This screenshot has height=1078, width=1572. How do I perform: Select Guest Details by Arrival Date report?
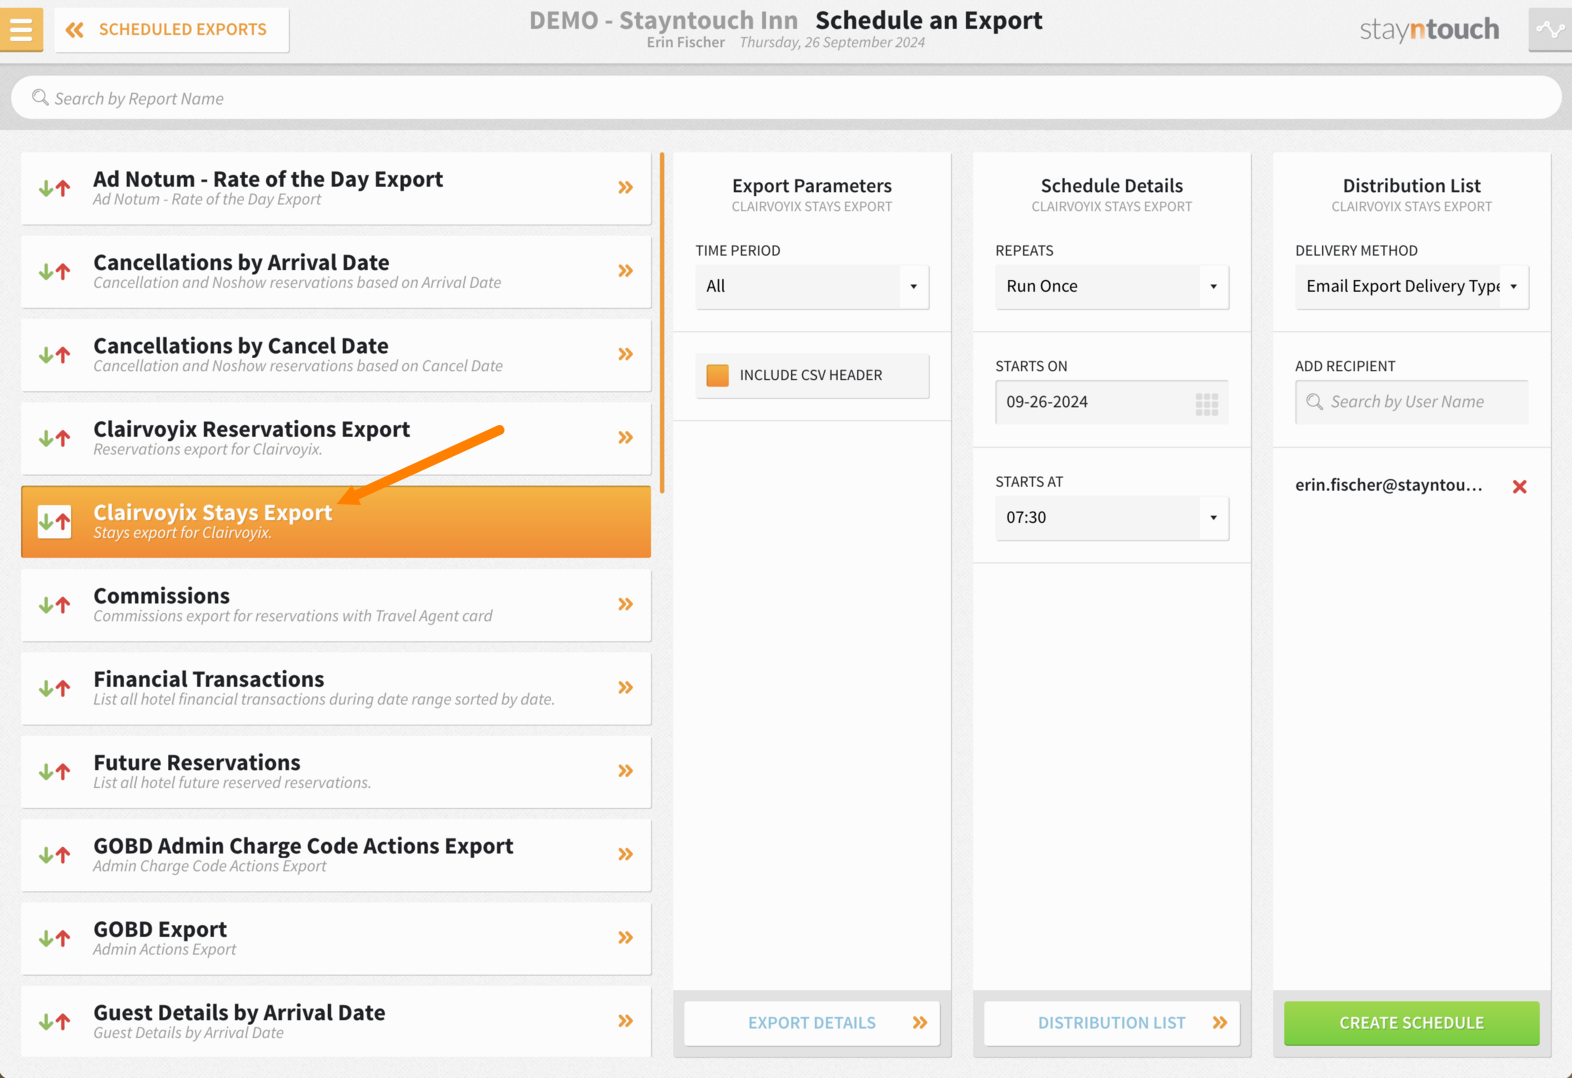pos(336,1021)
